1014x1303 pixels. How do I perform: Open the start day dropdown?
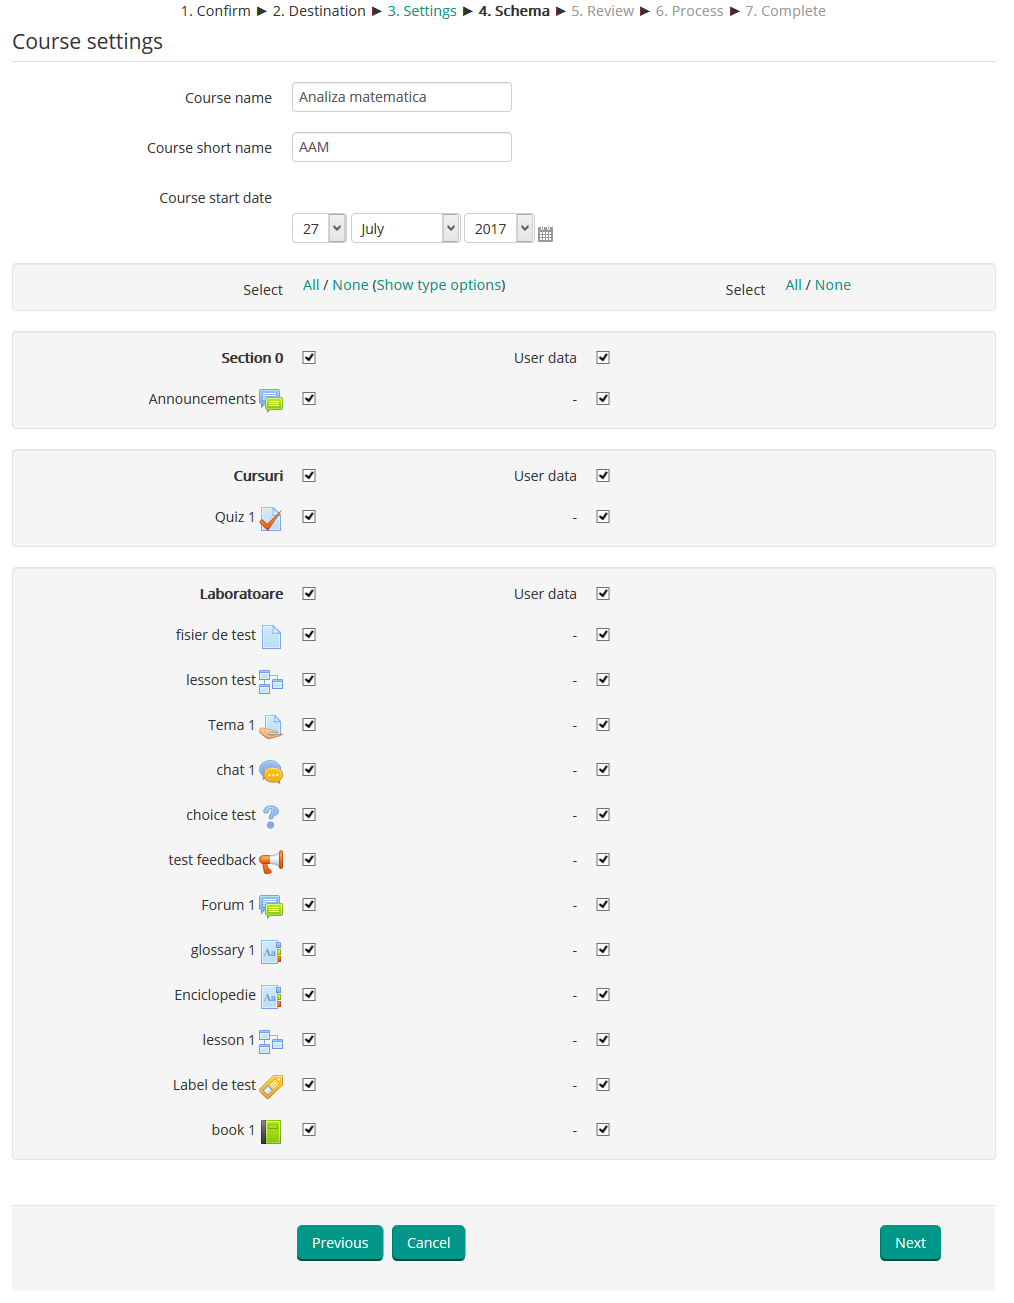(319, 229)
